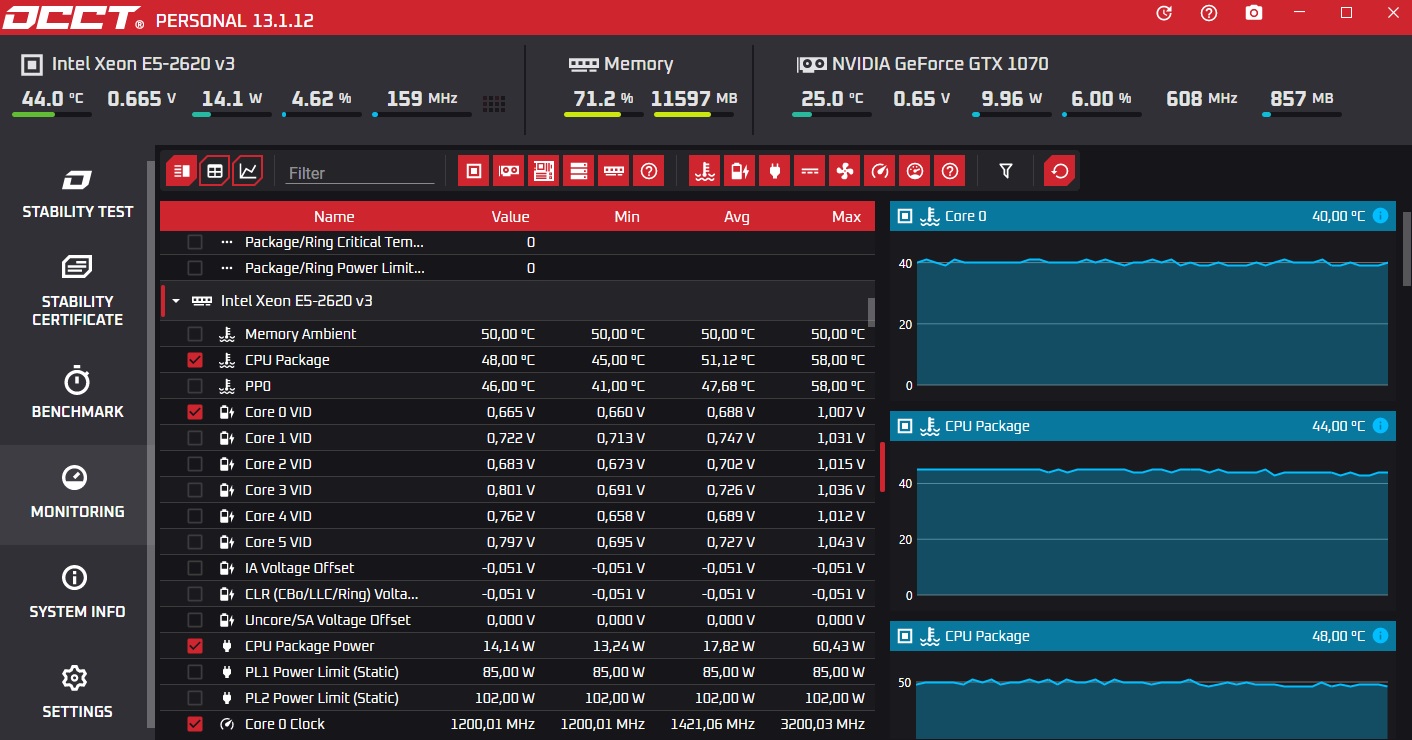Click the PL2 Power Limit (Static) row name
The width and height of the screenshot is (1412, 740).
[321, 698]
